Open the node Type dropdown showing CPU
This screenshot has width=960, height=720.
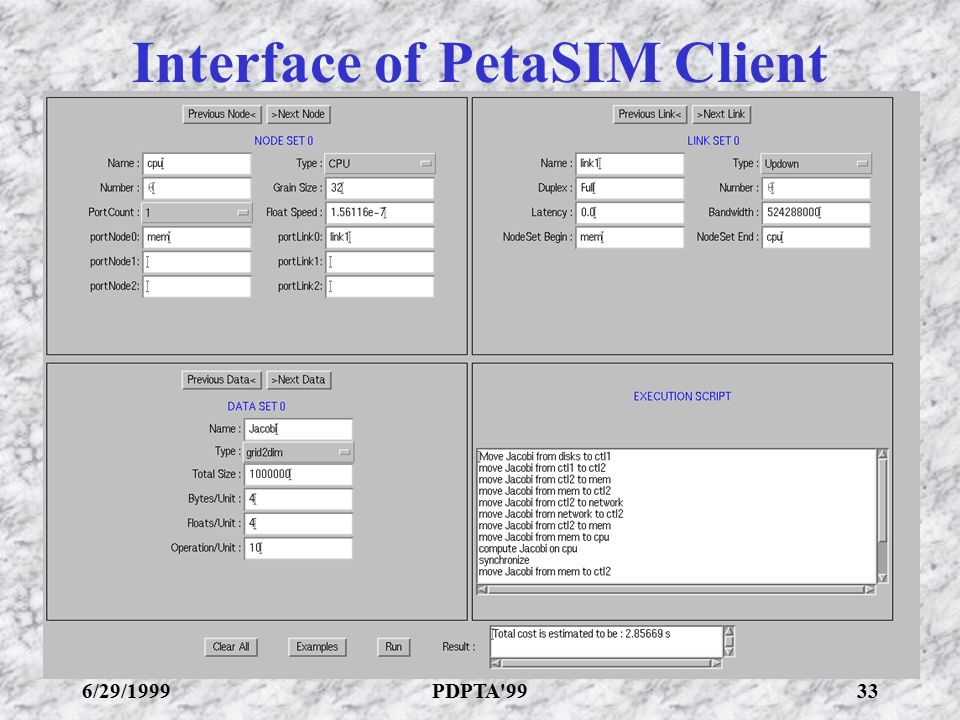click(x=380, y=163)
